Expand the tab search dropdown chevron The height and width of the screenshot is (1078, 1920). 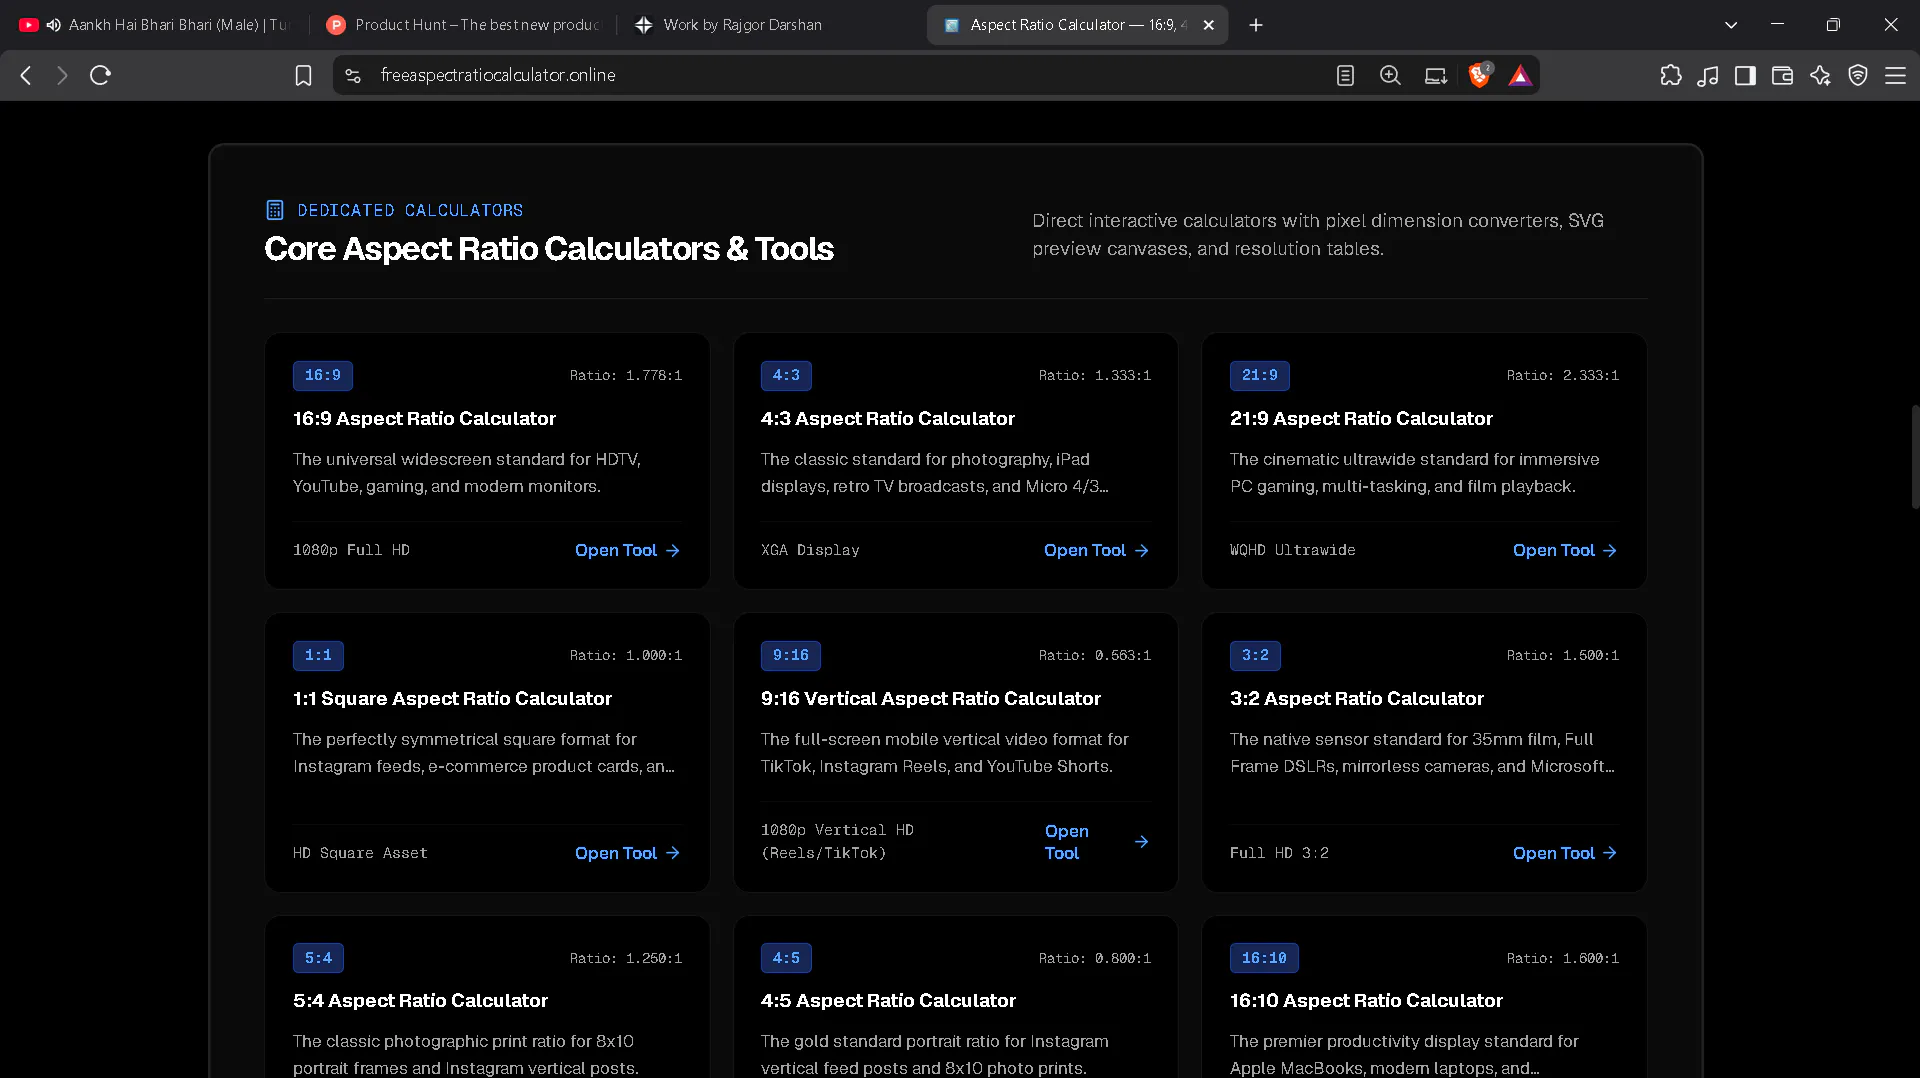point(1731,25)
